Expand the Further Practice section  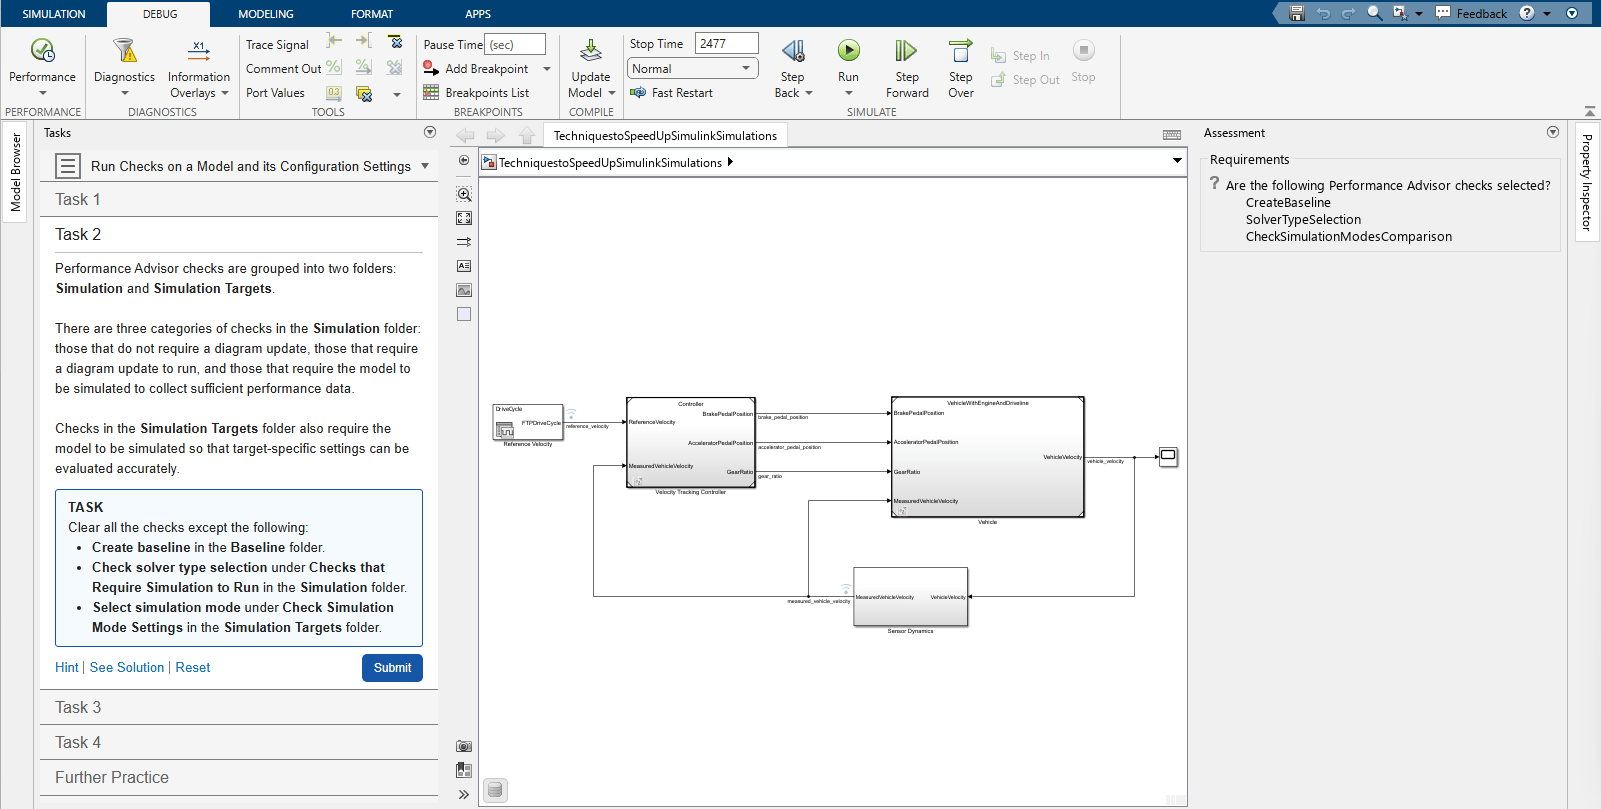239,778
